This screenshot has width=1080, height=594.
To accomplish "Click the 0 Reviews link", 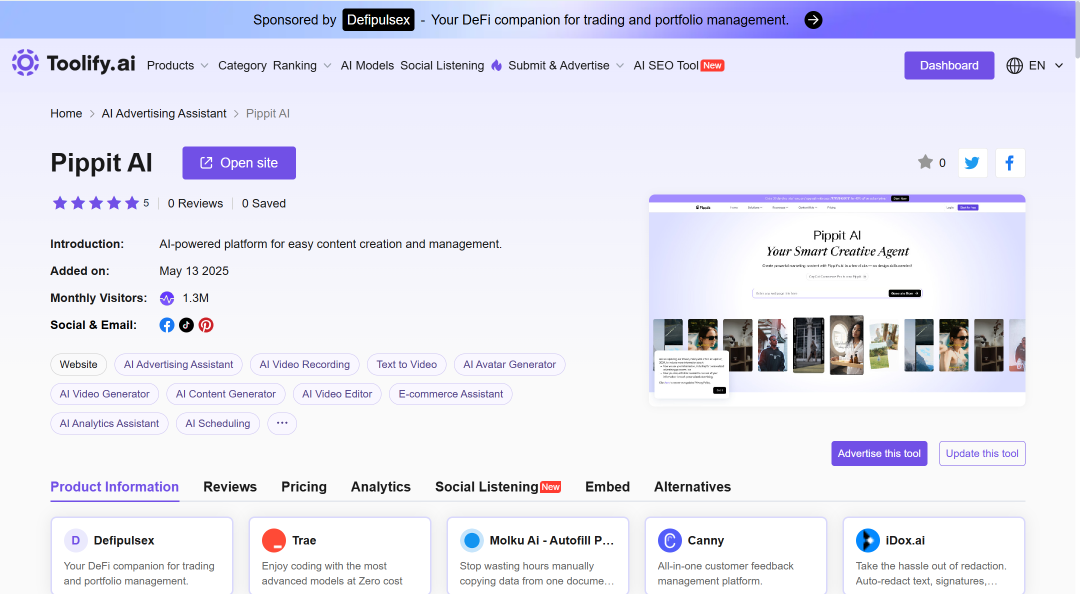I will (196, 203).
